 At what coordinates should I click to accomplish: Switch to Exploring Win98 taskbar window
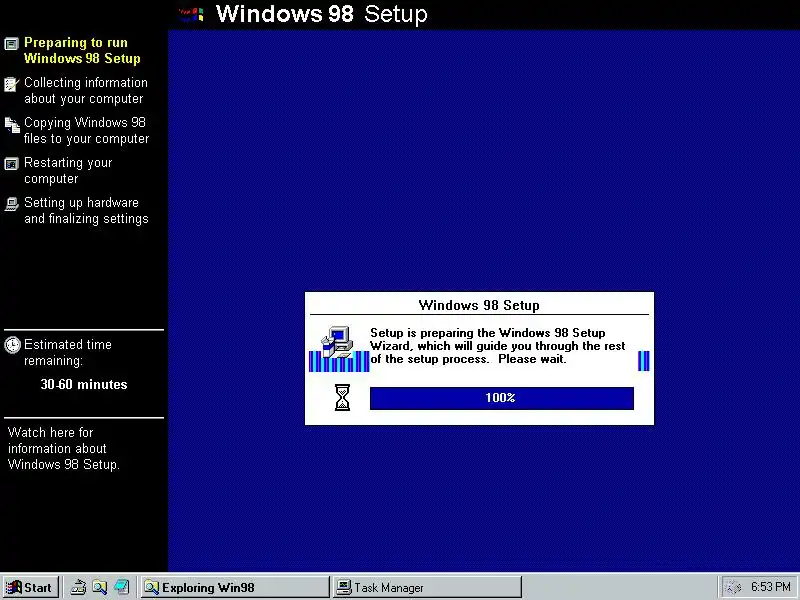pos(235,587)
